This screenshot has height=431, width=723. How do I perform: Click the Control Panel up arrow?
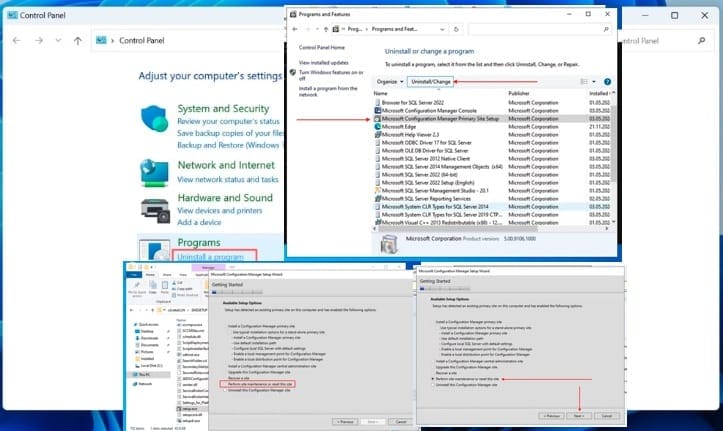[77, 41]
